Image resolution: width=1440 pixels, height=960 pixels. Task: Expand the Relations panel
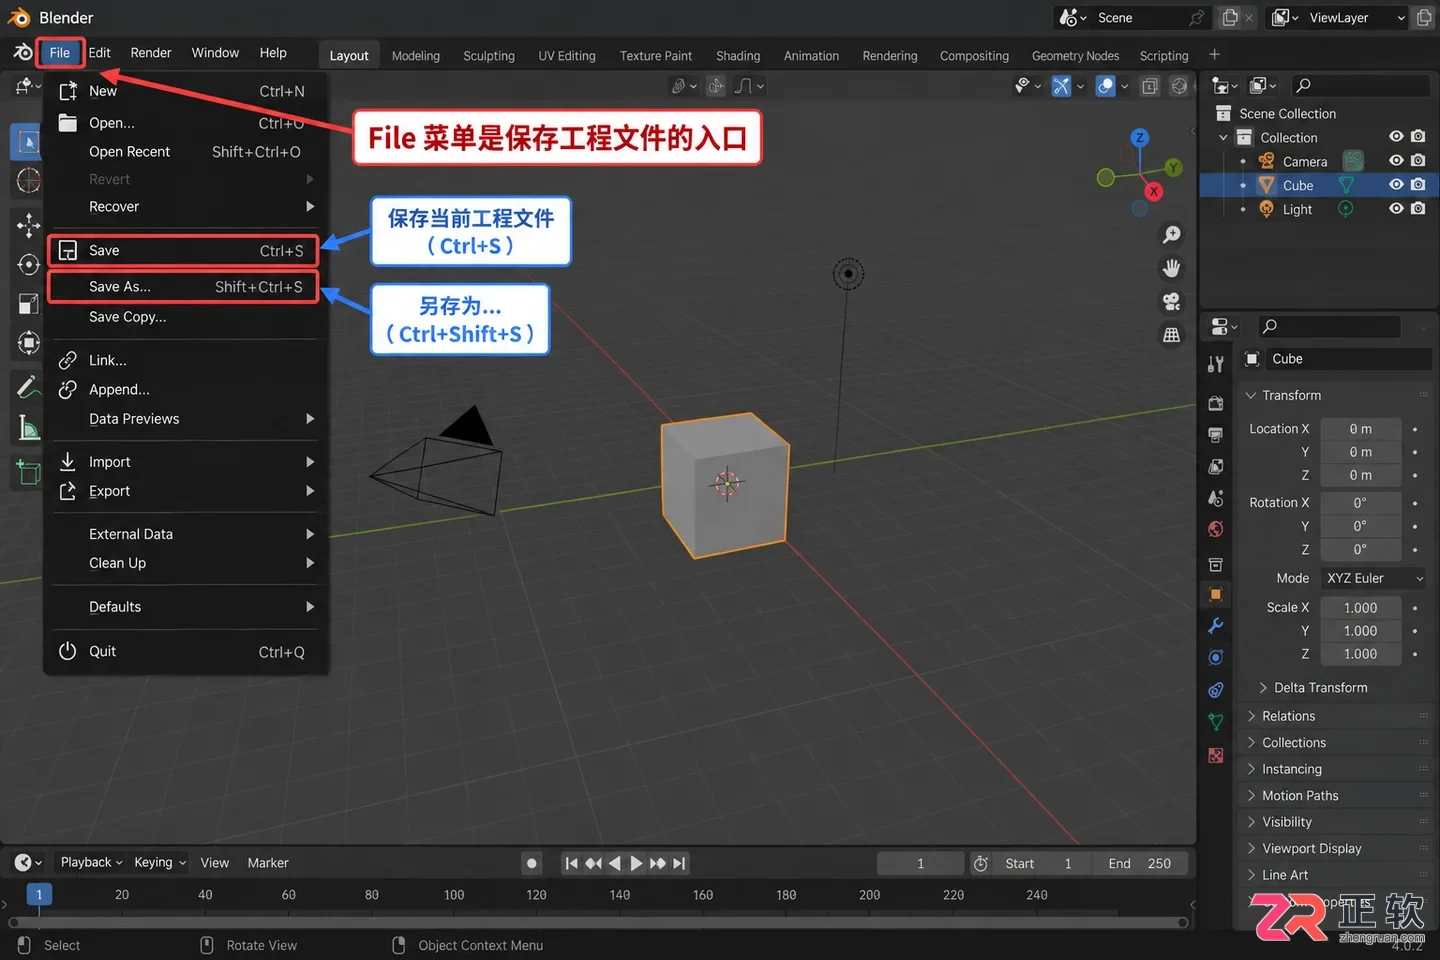(x=1288, y=716)
